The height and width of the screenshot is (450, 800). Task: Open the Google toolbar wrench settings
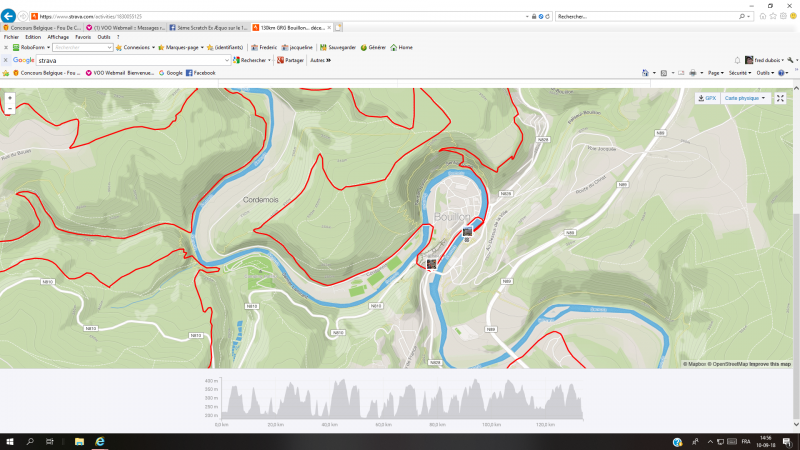tap(791, 60)
